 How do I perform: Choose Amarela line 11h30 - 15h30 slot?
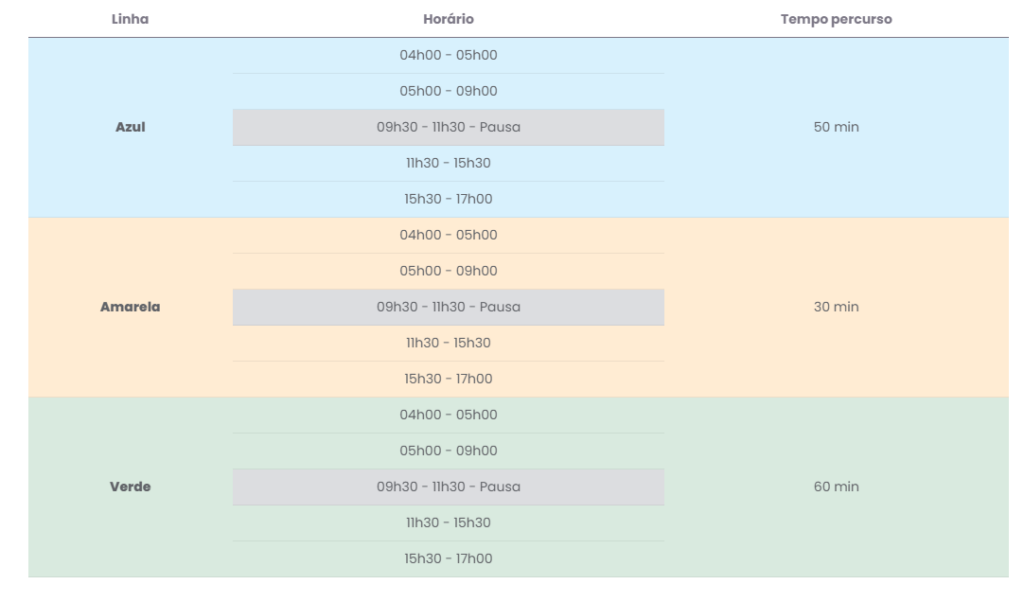[x=448, y=343]
